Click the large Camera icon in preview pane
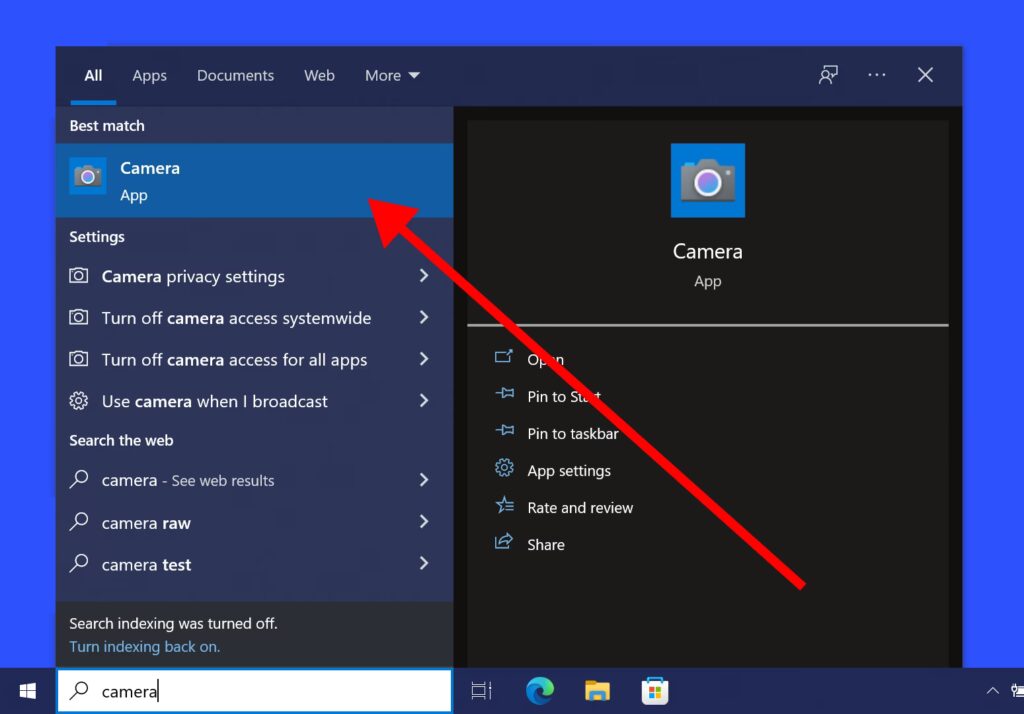1024x714 pixels. [x=707, y=181]
